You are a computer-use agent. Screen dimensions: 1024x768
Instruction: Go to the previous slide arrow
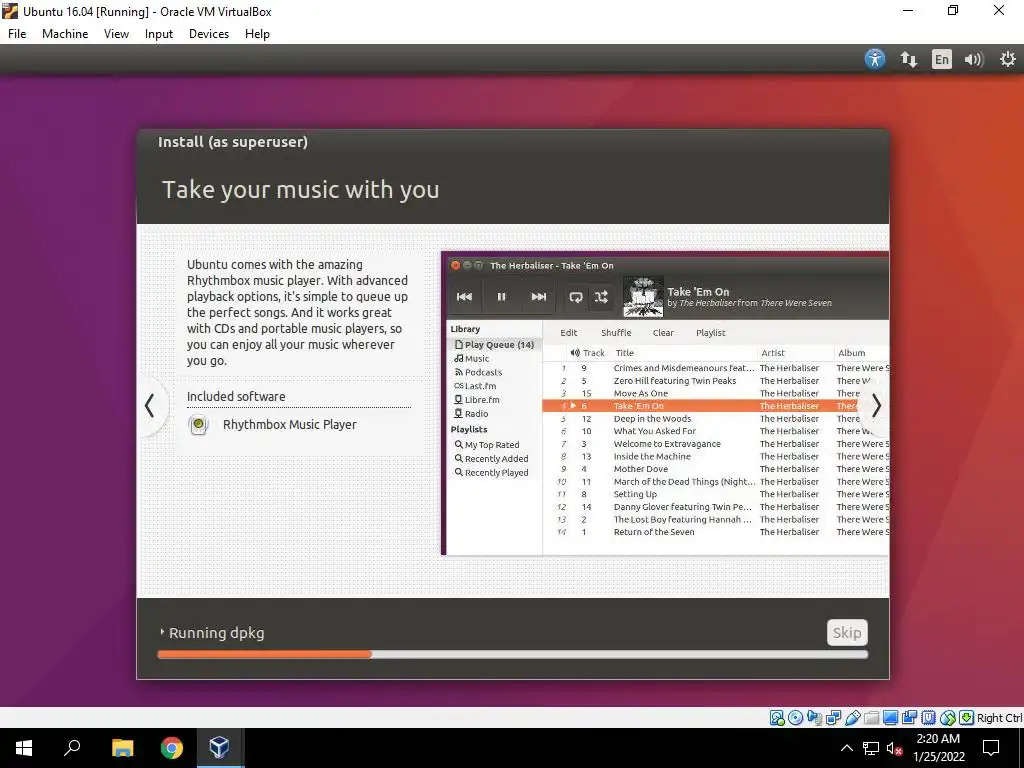pos(150,406)
